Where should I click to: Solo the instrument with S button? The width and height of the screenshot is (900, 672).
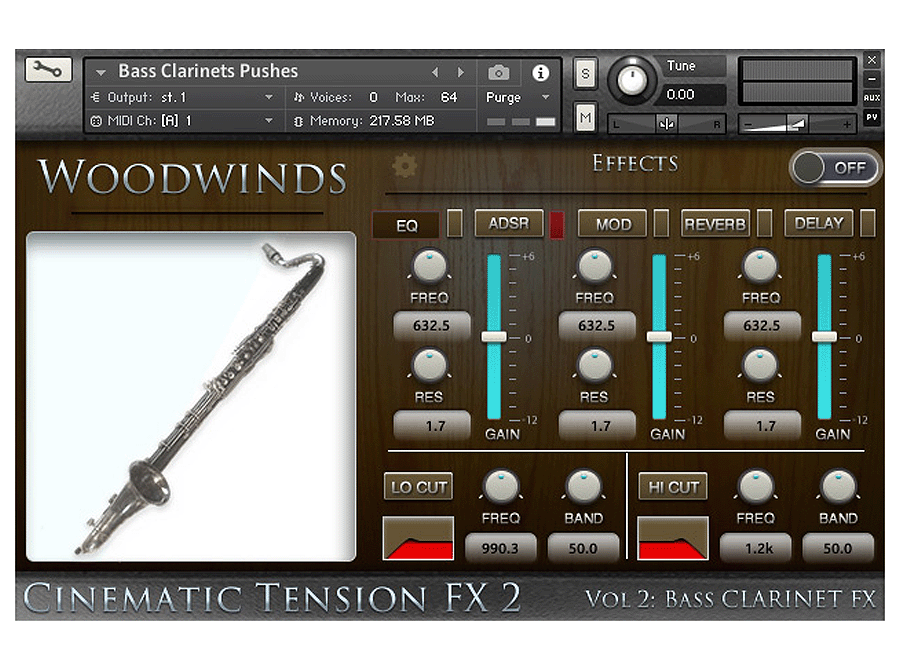(x=585, y=73)
